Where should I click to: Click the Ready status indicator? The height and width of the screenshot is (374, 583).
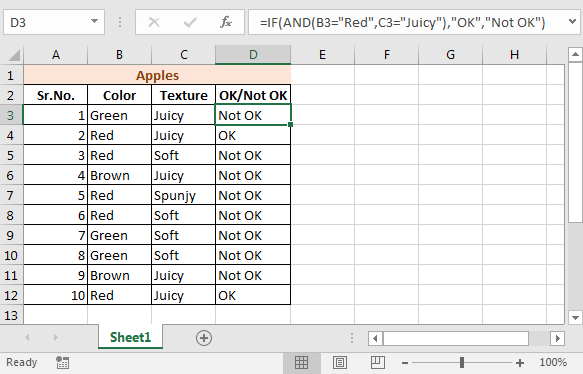point(22,362)
